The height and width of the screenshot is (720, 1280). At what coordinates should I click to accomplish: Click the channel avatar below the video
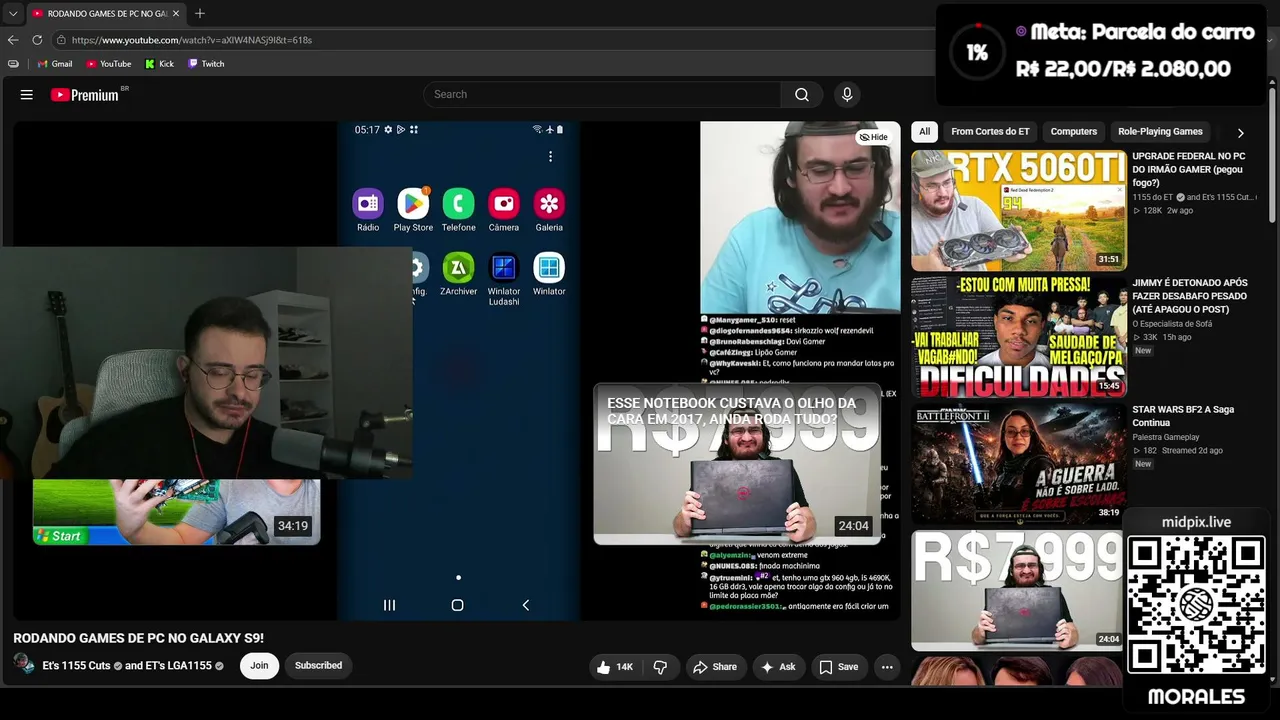(24, 665)
